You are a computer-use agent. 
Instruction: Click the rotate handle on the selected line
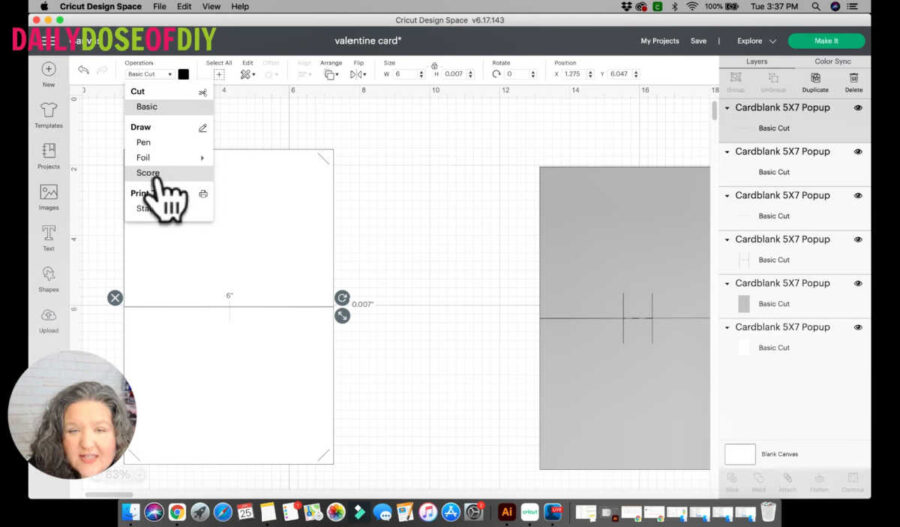(x=342, y=297)
